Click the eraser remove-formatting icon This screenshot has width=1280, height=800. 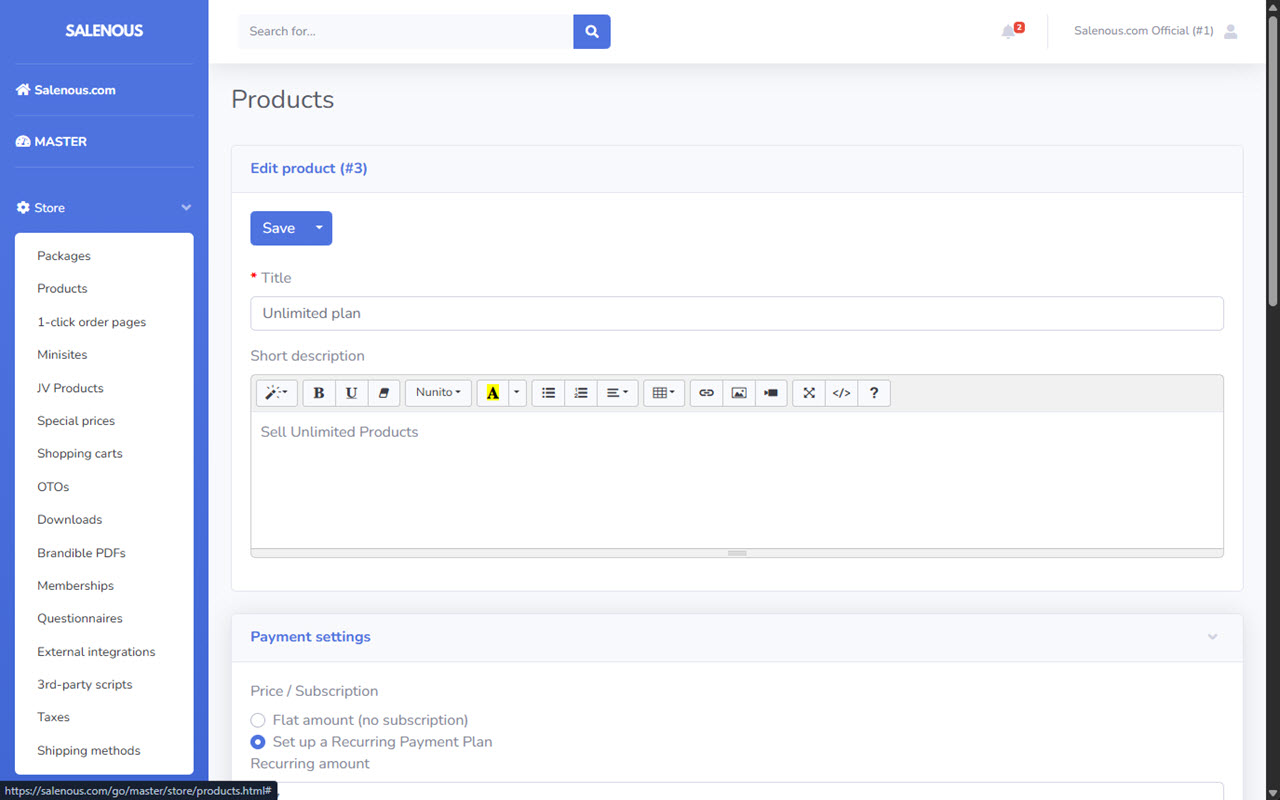point(384,393)
